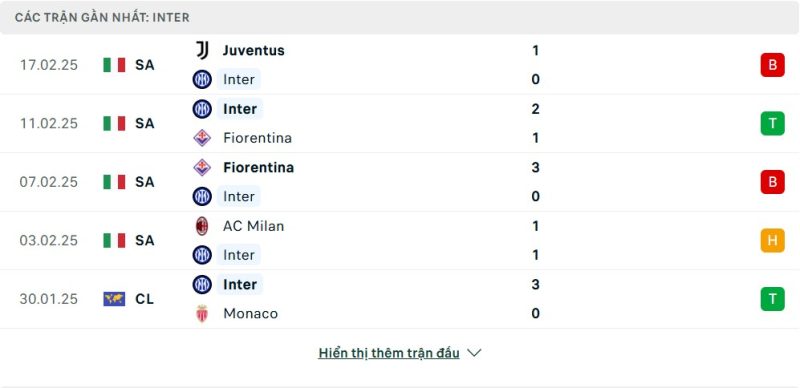The height and width of the screenshot is (388, 800).
Task: Click the green T badge for Monaco match
Action: point(772,299)
